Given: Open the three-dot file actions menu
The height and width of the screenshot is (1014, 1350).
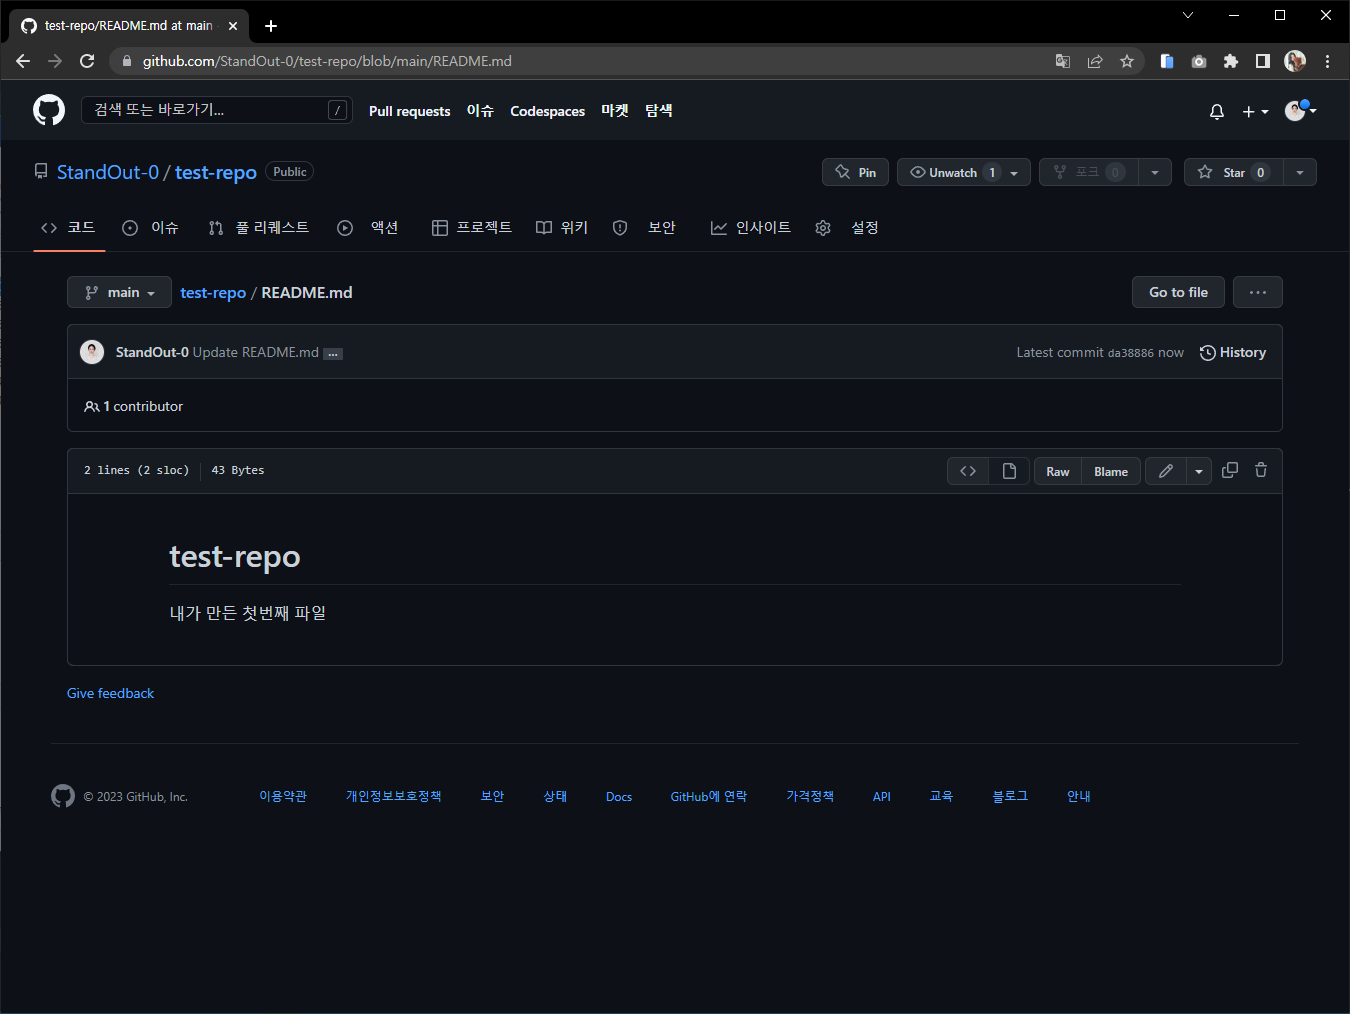Looking at the screenshot, I should [x=1258, y=292].
